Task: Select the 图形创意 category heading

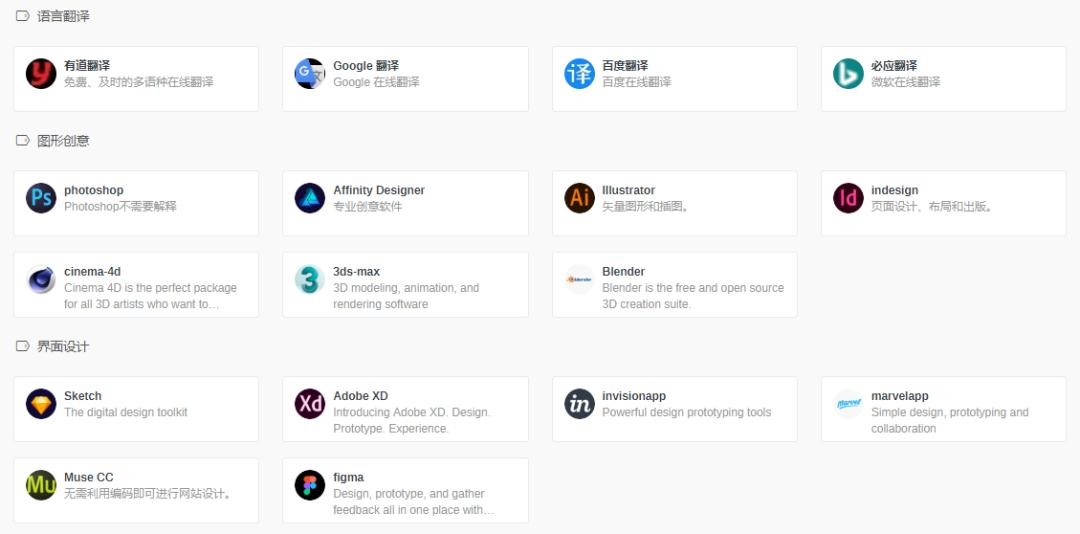Action: (x=63, y=141)
